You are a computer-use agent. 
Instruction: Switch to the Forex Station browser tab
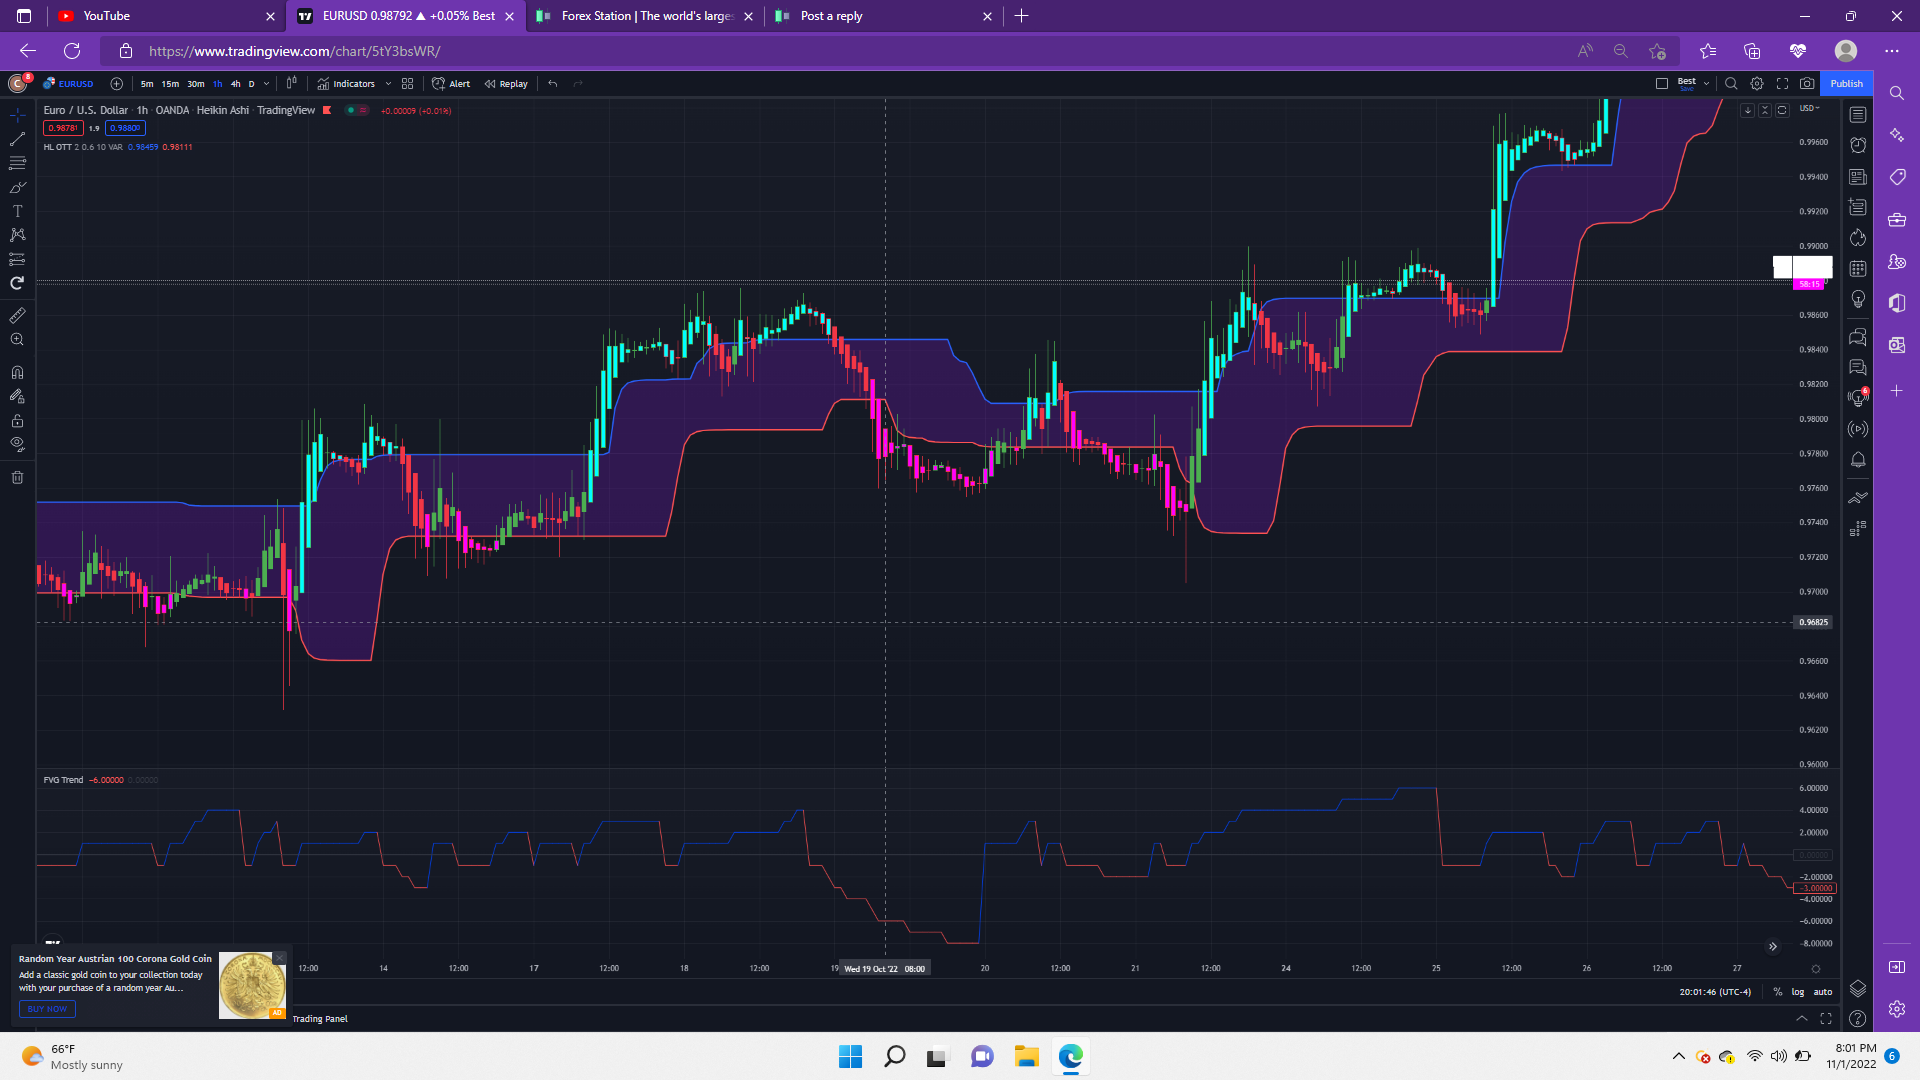(645, 16)
